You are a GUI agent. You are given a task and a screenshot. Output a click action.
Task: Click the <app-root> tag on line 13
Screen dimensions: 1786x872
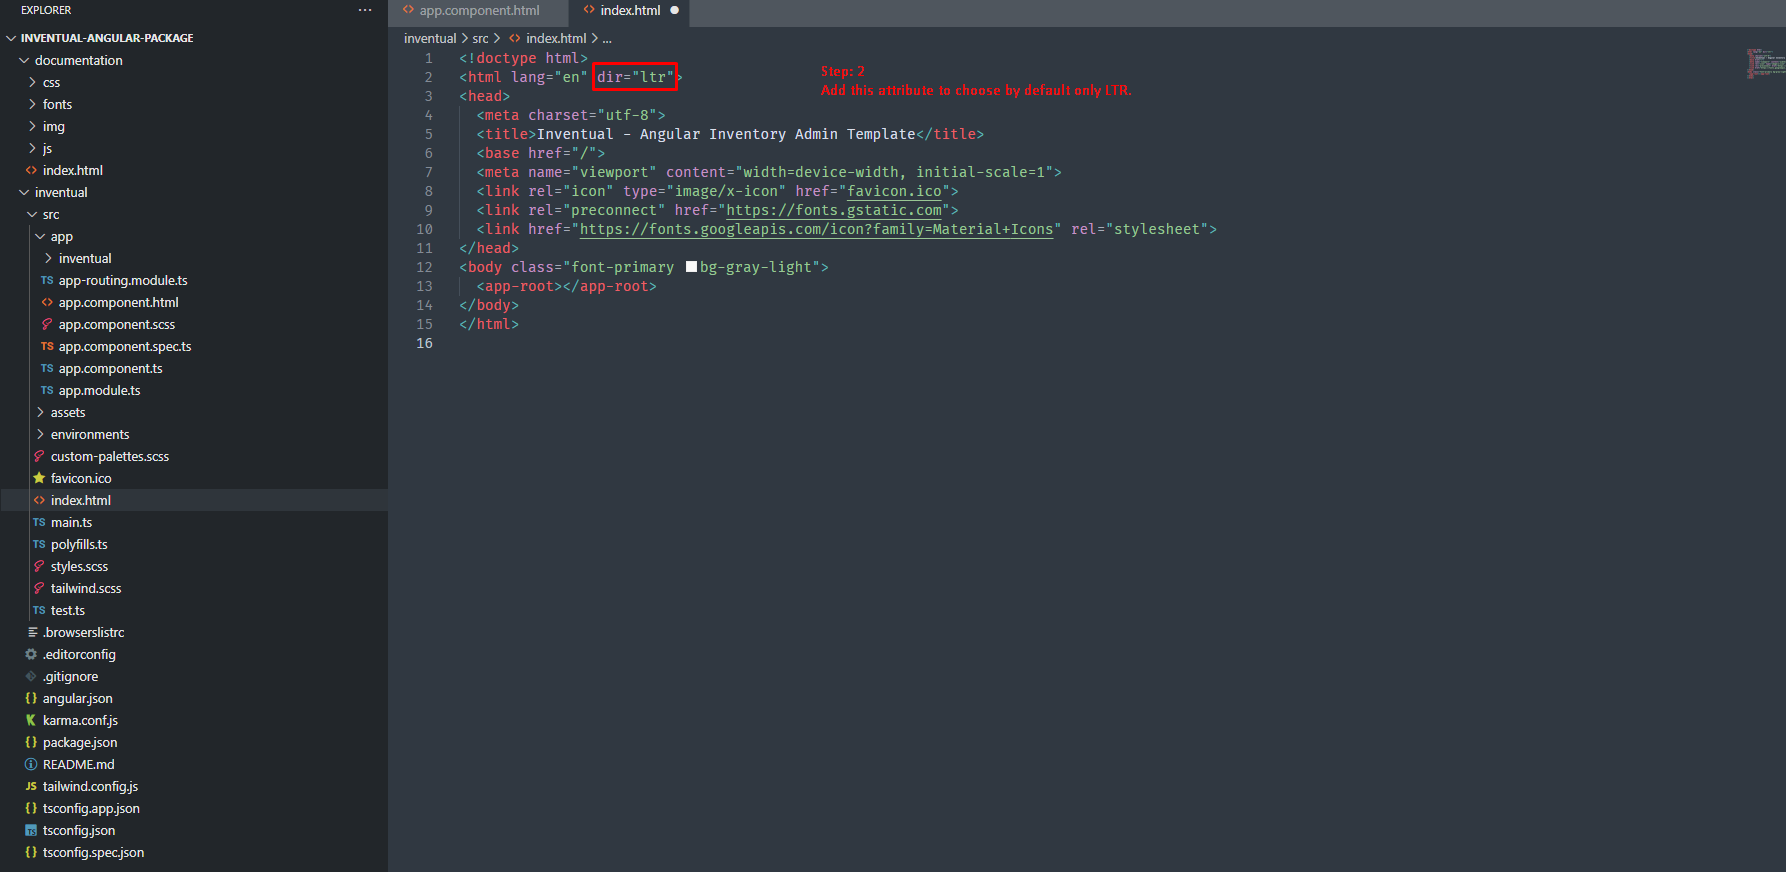[x=520, y=286]
